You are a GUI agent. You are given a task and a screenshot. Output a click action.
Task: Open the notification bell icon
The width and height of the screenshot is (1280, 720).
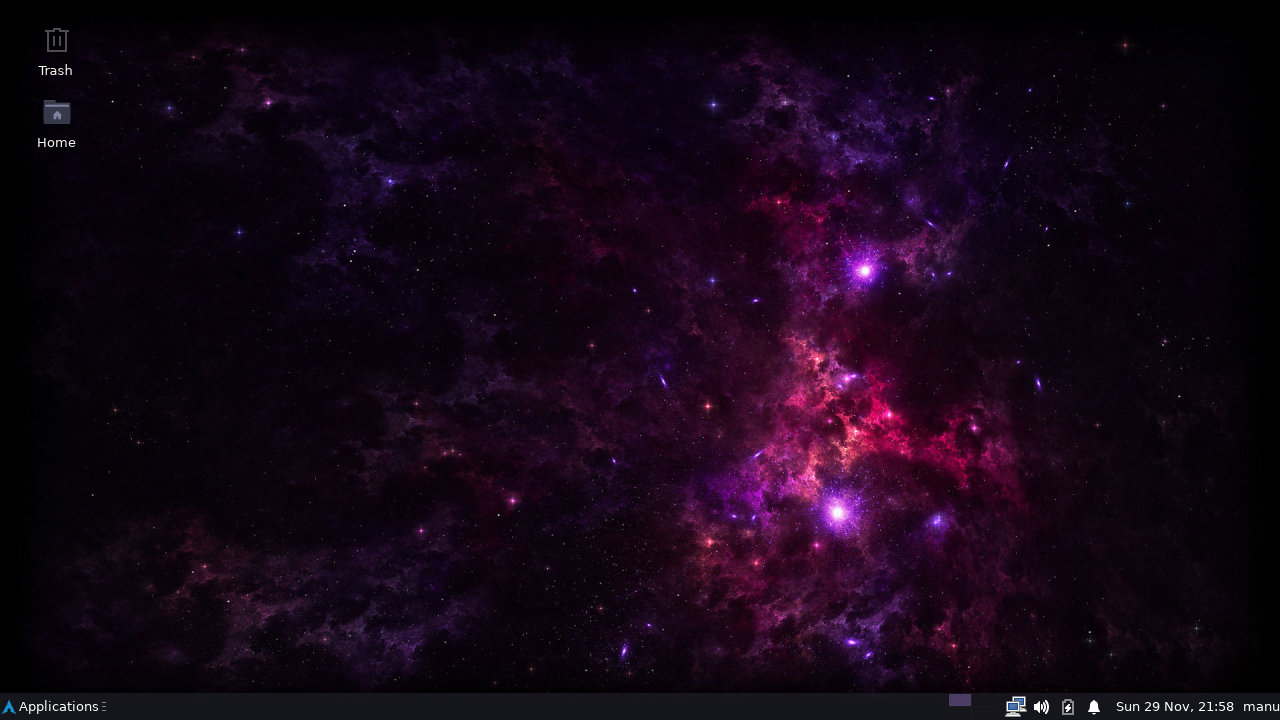(x=1093, y=707)
